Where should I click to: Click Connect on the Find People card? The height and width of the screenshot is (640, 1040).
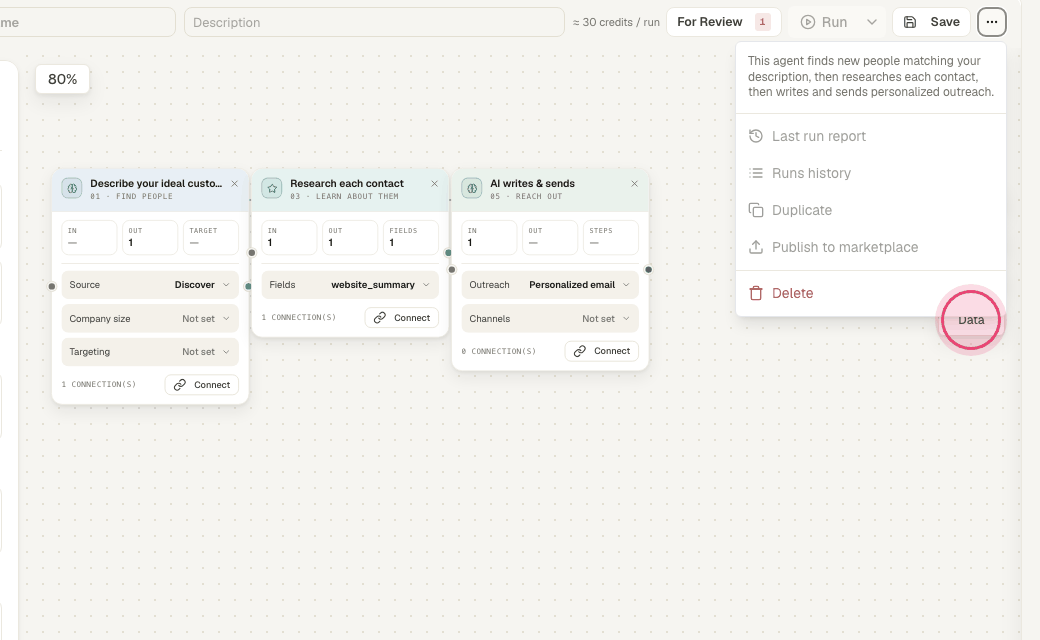[x=202, y=385]
